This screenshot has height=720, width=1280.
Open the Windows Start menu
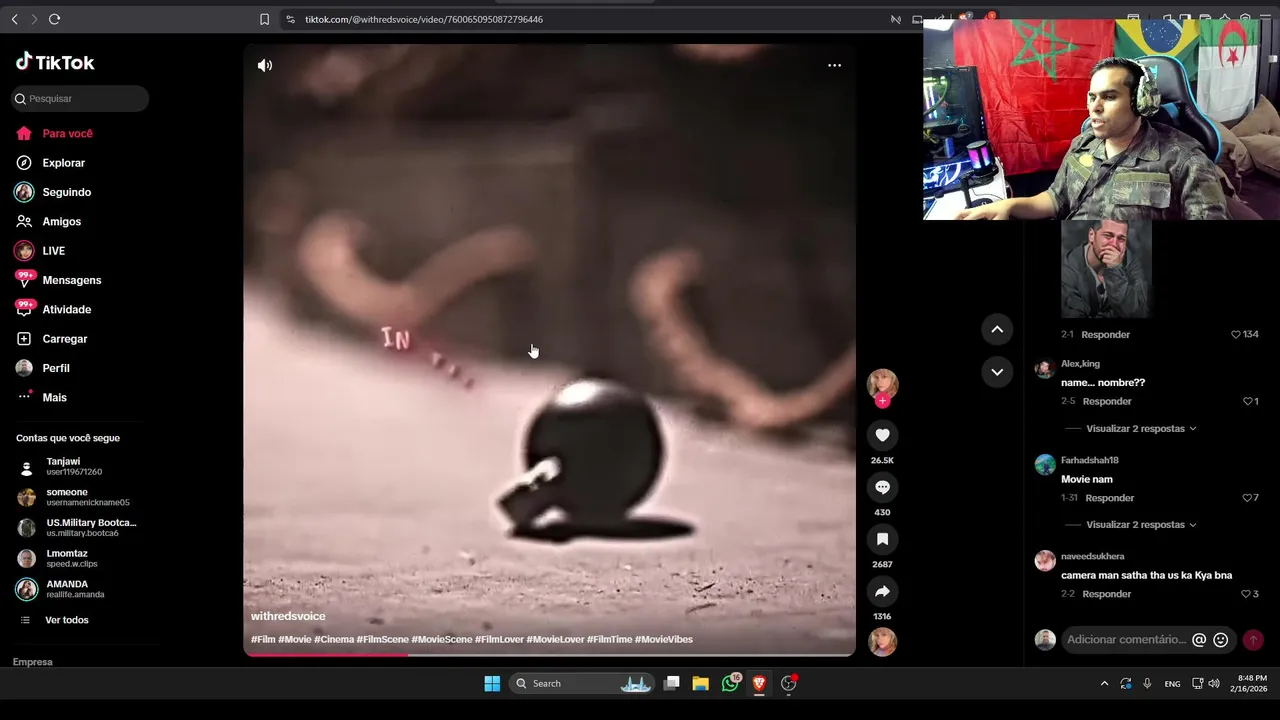click(x=492, y=683)
